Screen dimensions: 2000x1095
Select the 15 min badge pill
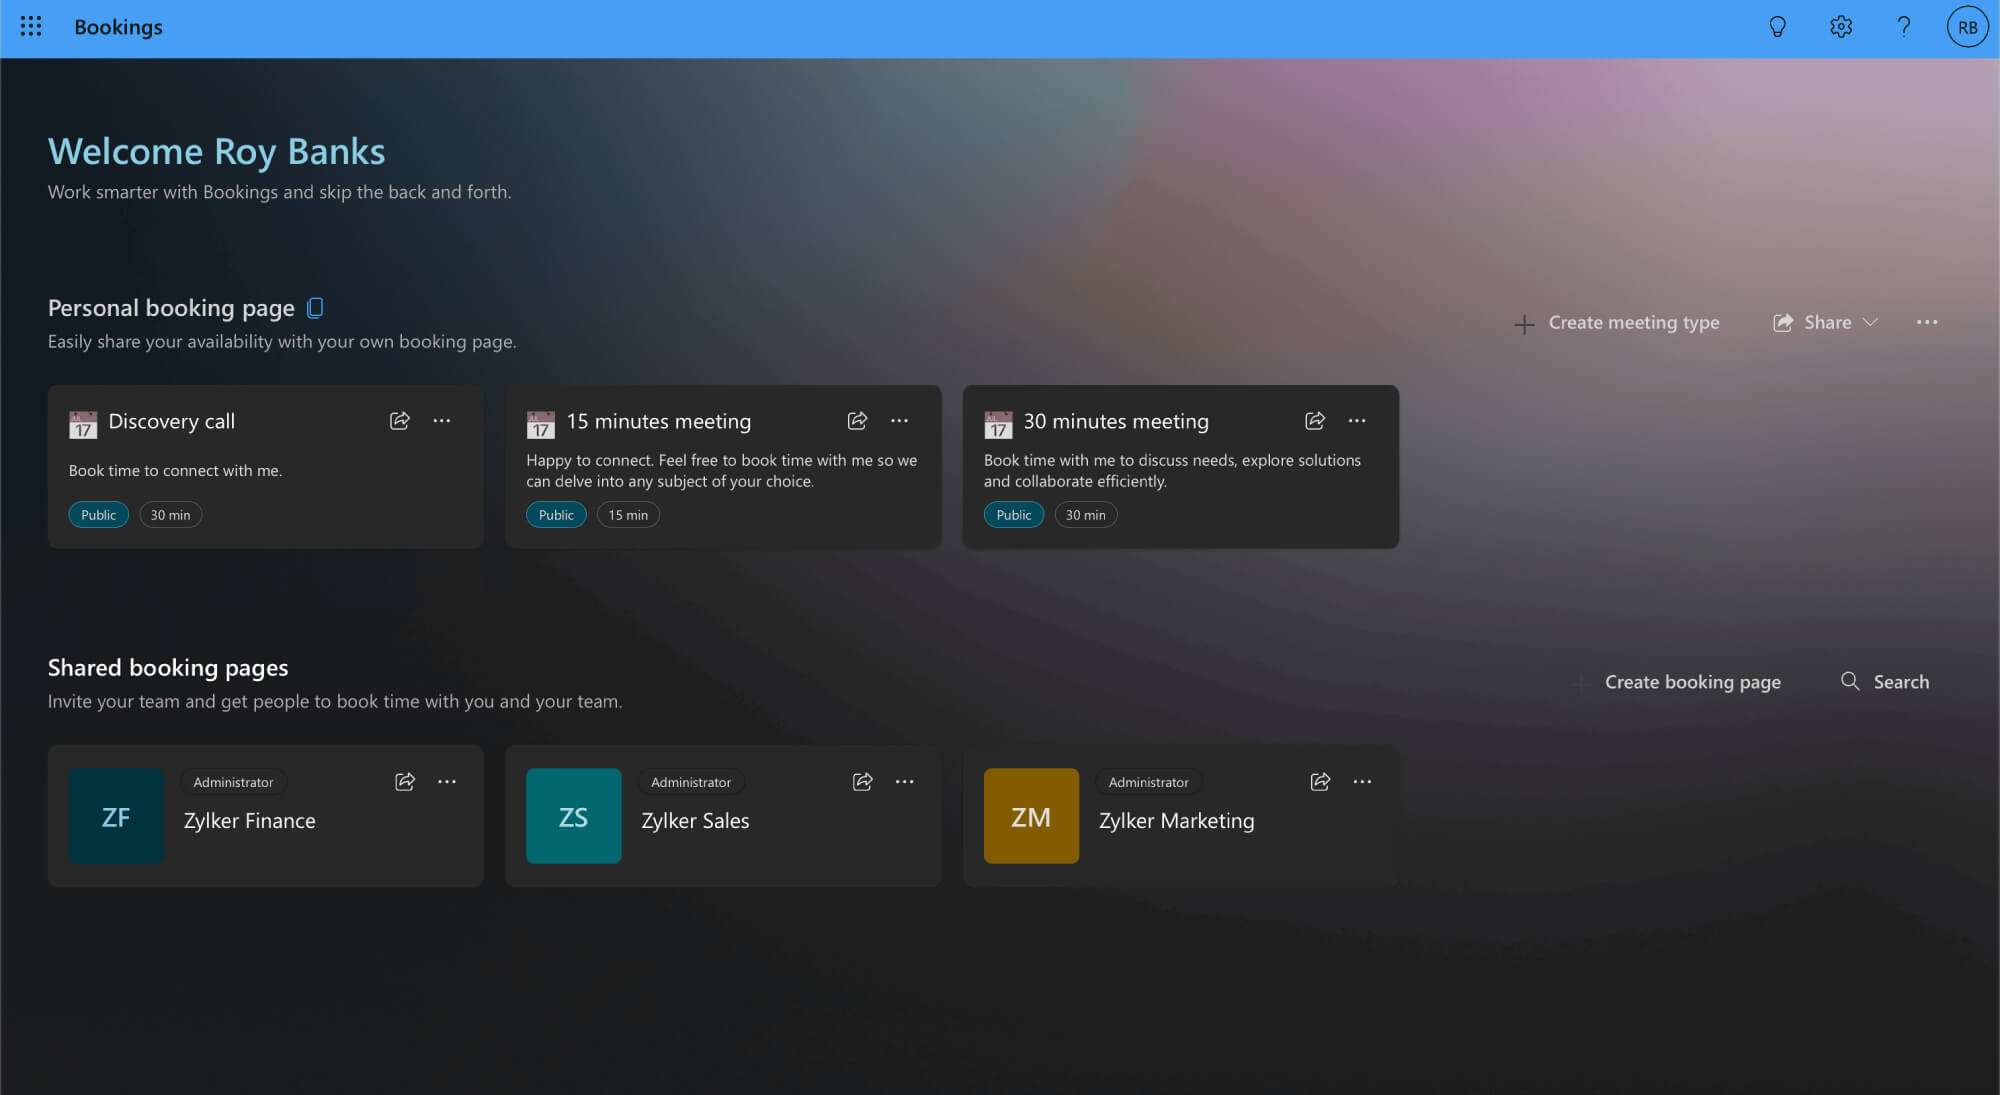click(628, 514)
